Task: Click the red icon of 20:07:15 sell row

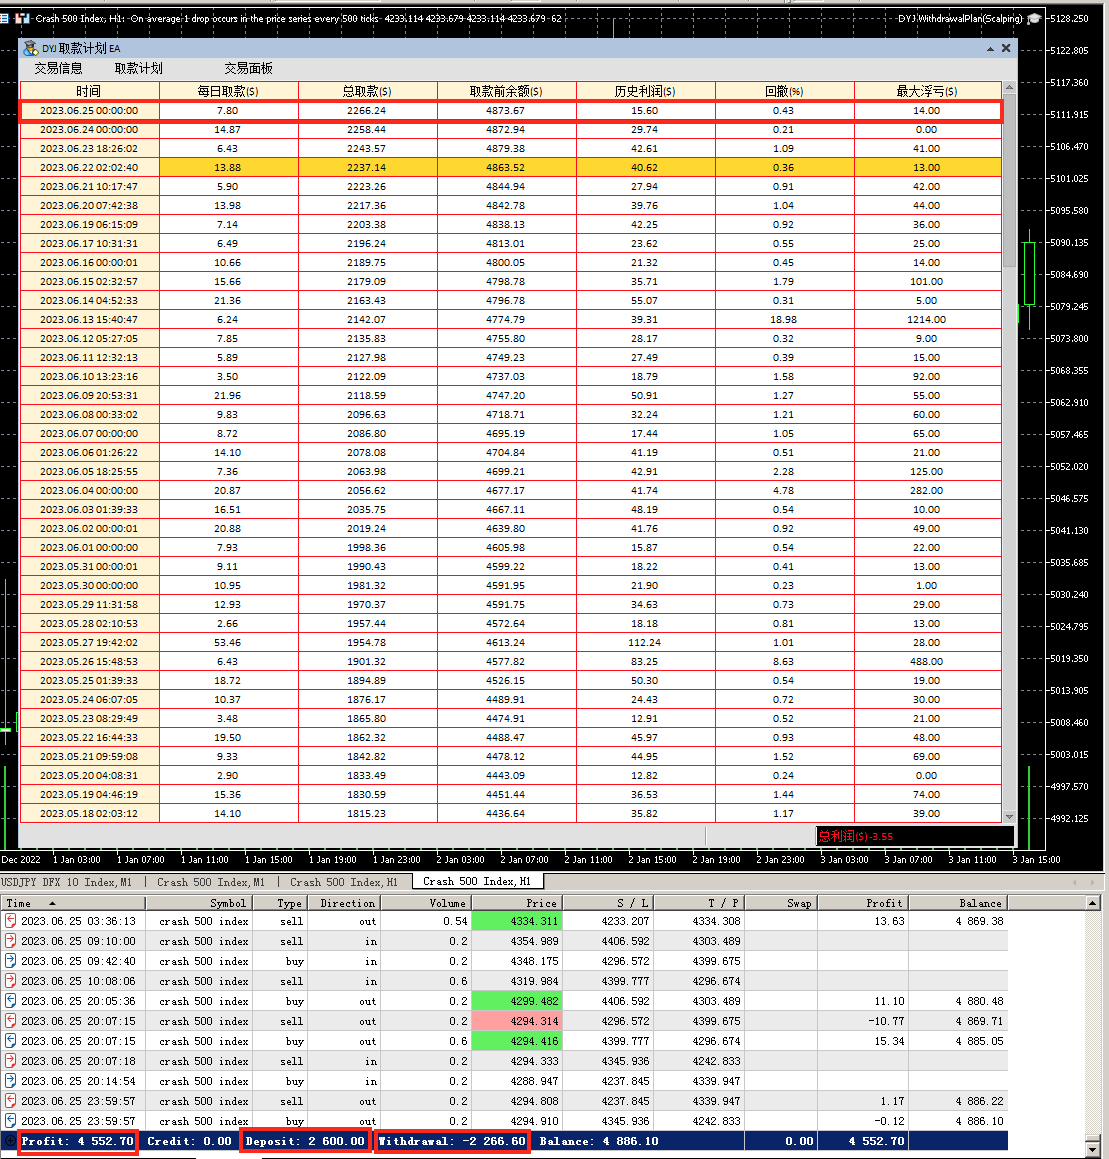Action: click(10, 1021)
